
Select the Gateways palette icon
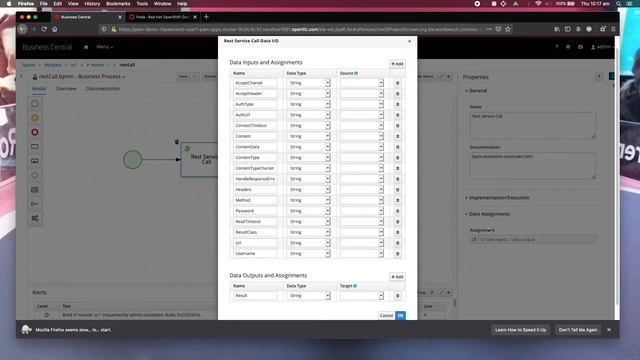click(35, 175)
